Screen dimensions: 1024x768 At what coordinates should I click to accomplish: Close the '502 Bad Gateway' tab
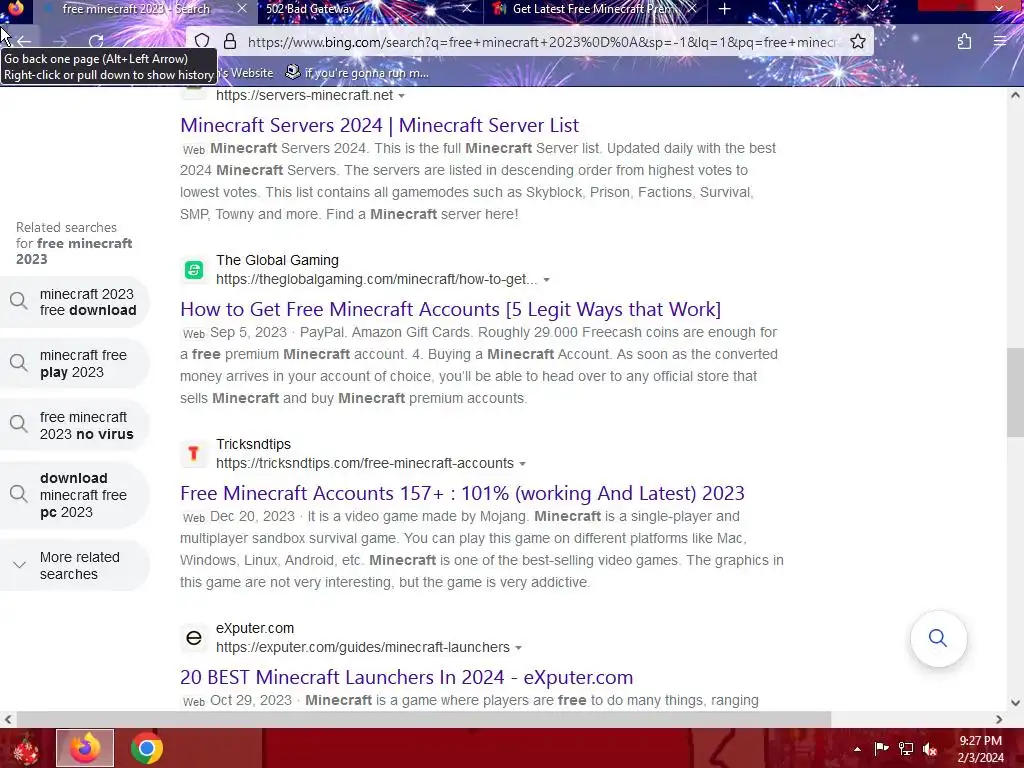pos(466,9)
